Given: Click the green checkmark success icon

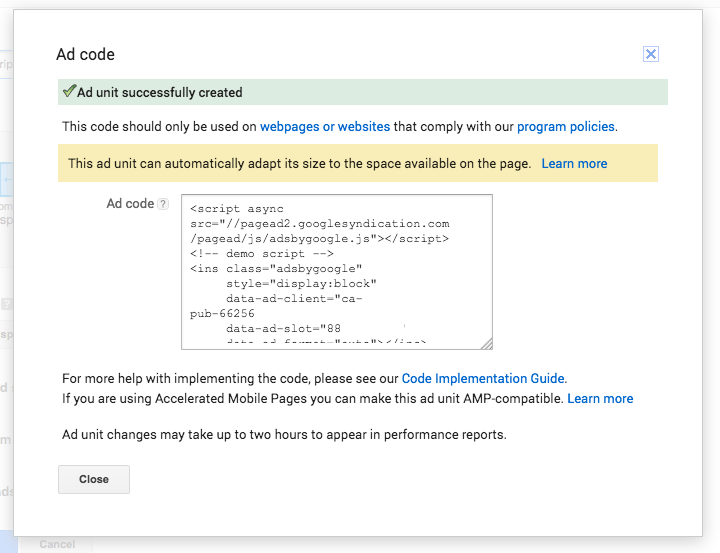Looking at the screenshot, I should (x=69, y=91).
